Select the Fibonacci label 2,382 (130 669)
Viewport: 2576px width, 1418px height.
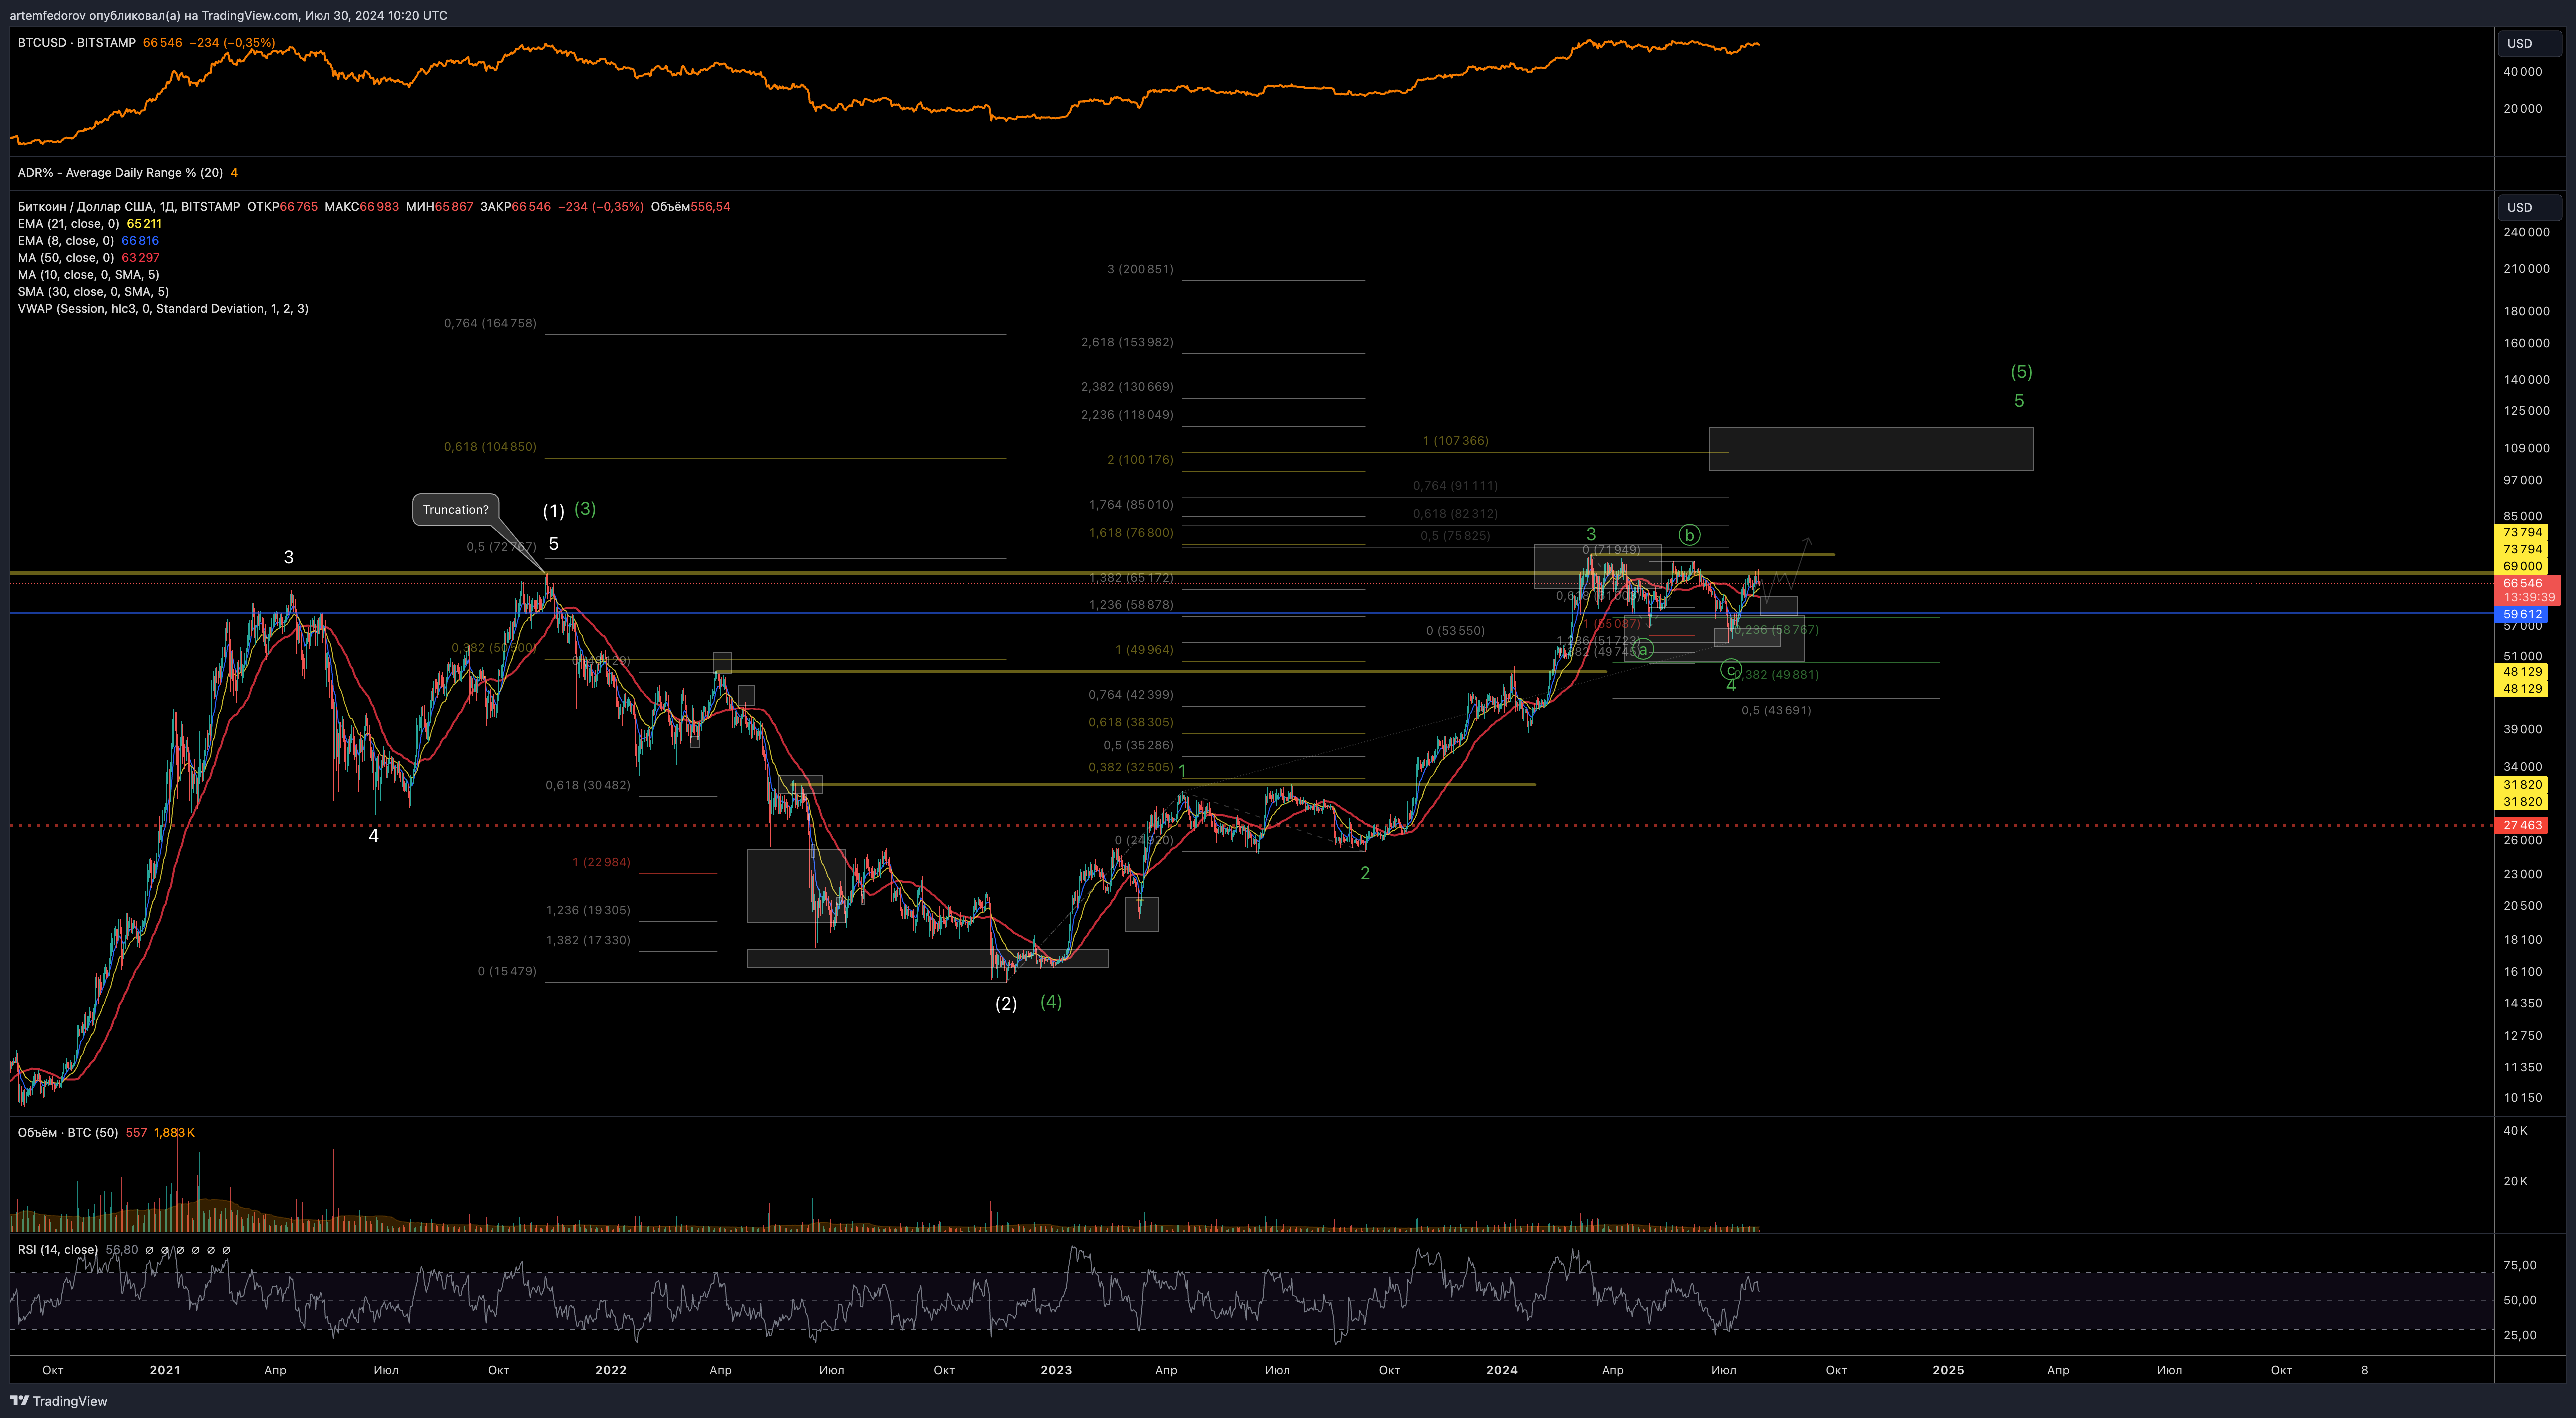pyautogui.click(x=1127, y=387)
